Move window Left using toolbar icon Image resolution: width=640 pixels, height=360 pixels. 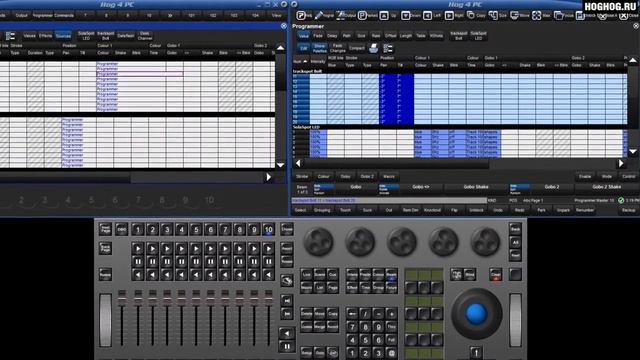click(432, 16)
